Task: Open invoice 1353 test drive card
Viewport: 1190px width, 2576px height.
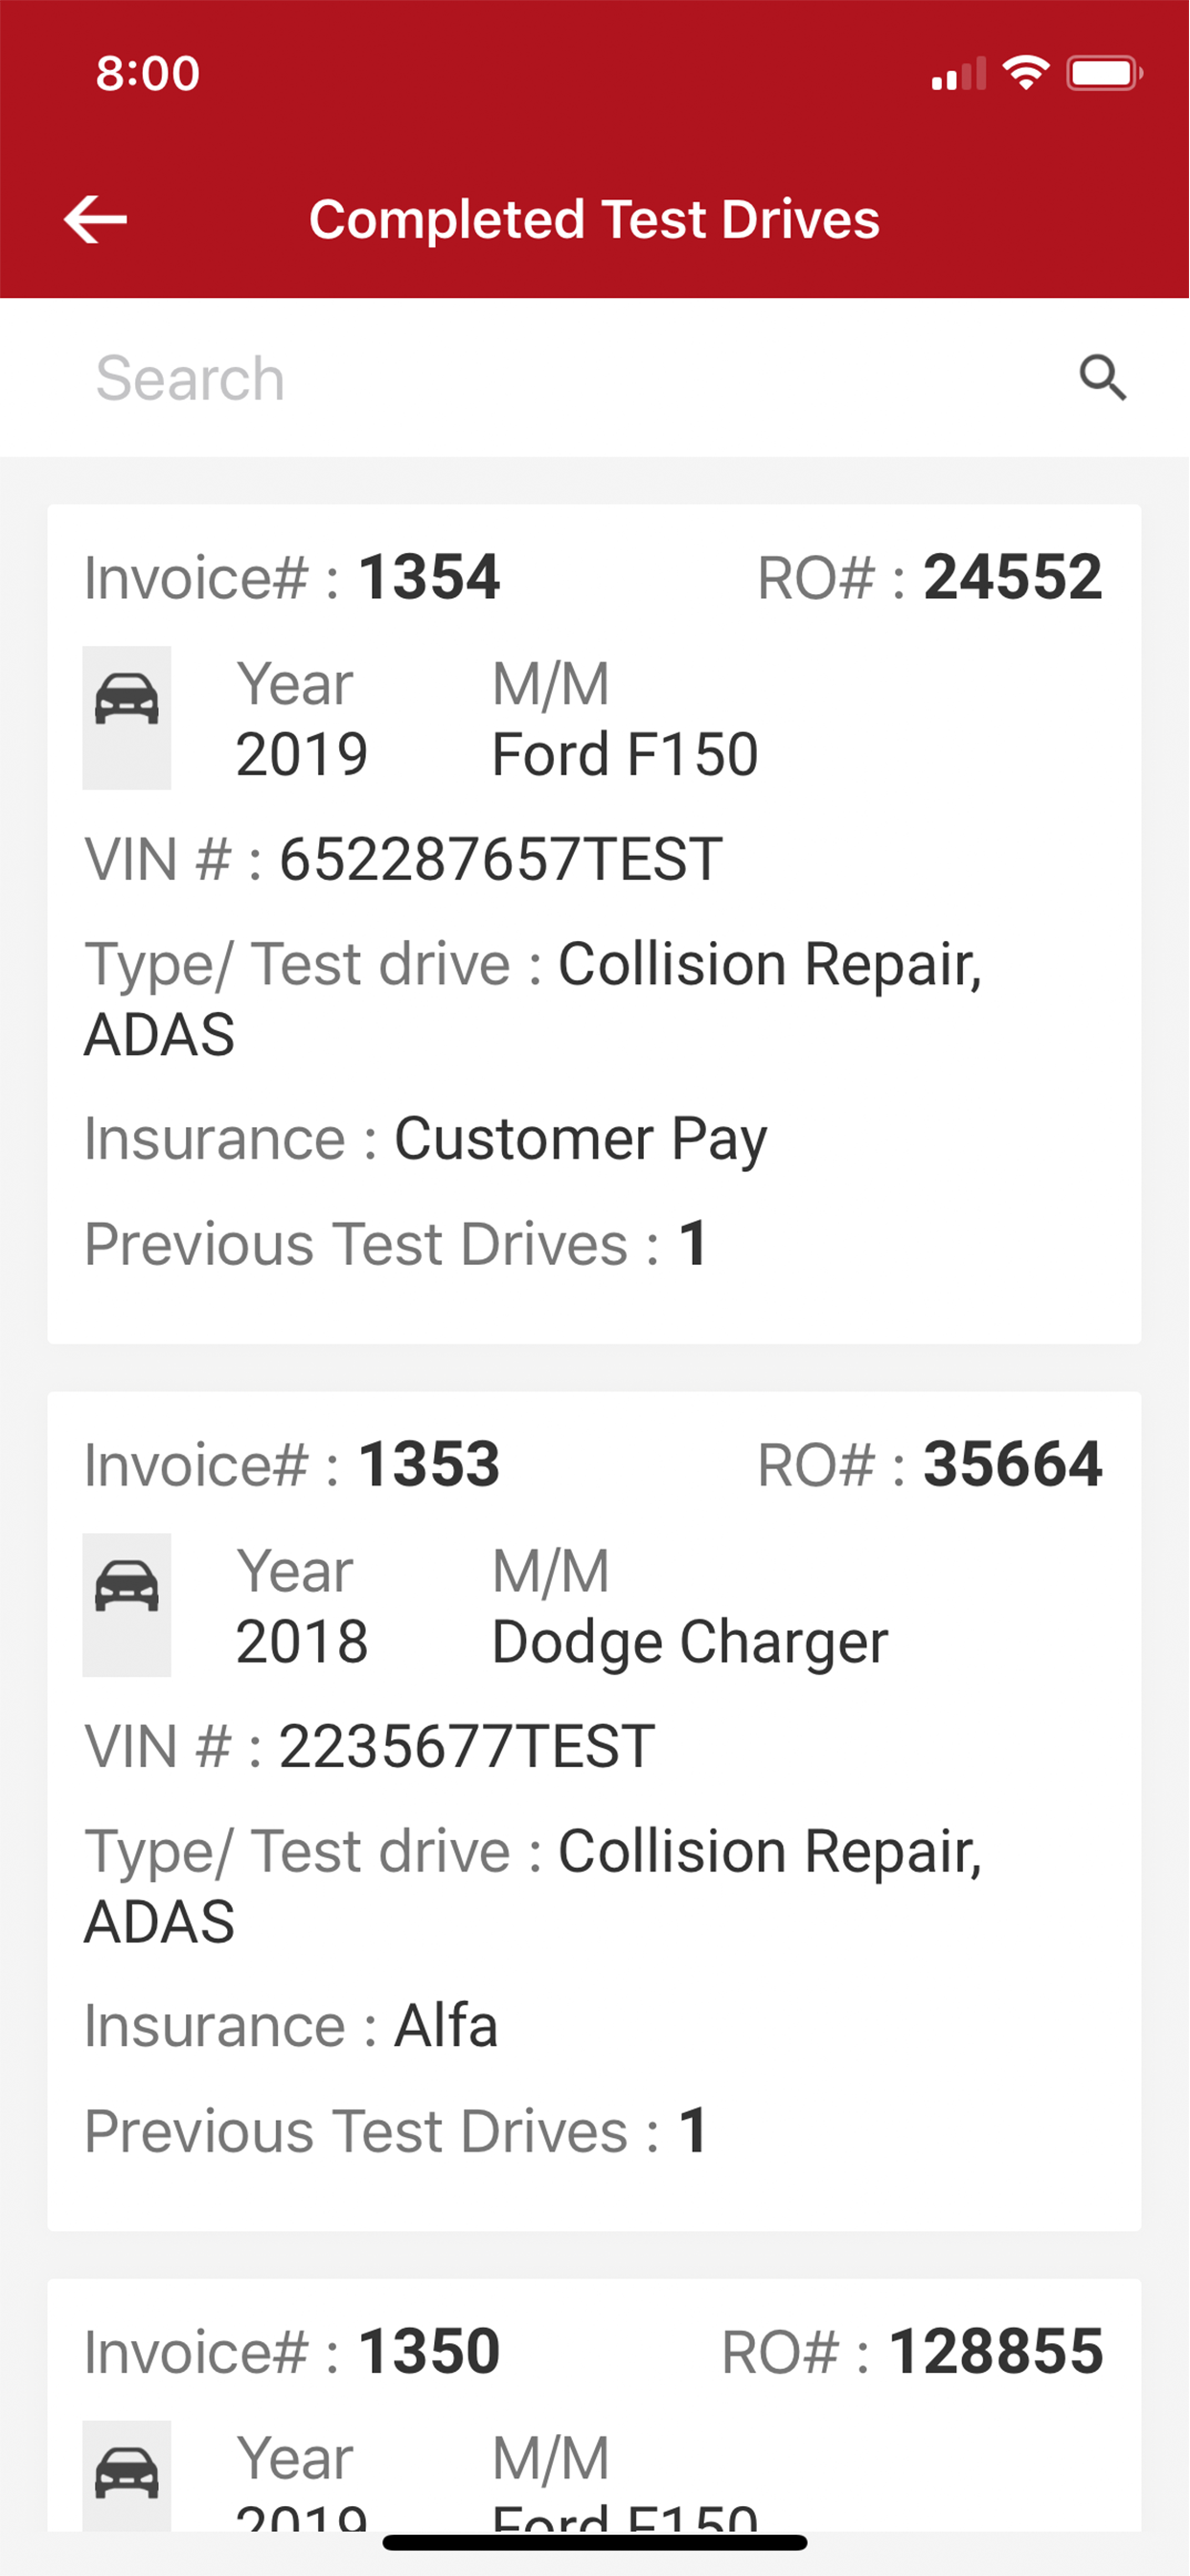Action: pyautogui.click(x=594, y=1811)
